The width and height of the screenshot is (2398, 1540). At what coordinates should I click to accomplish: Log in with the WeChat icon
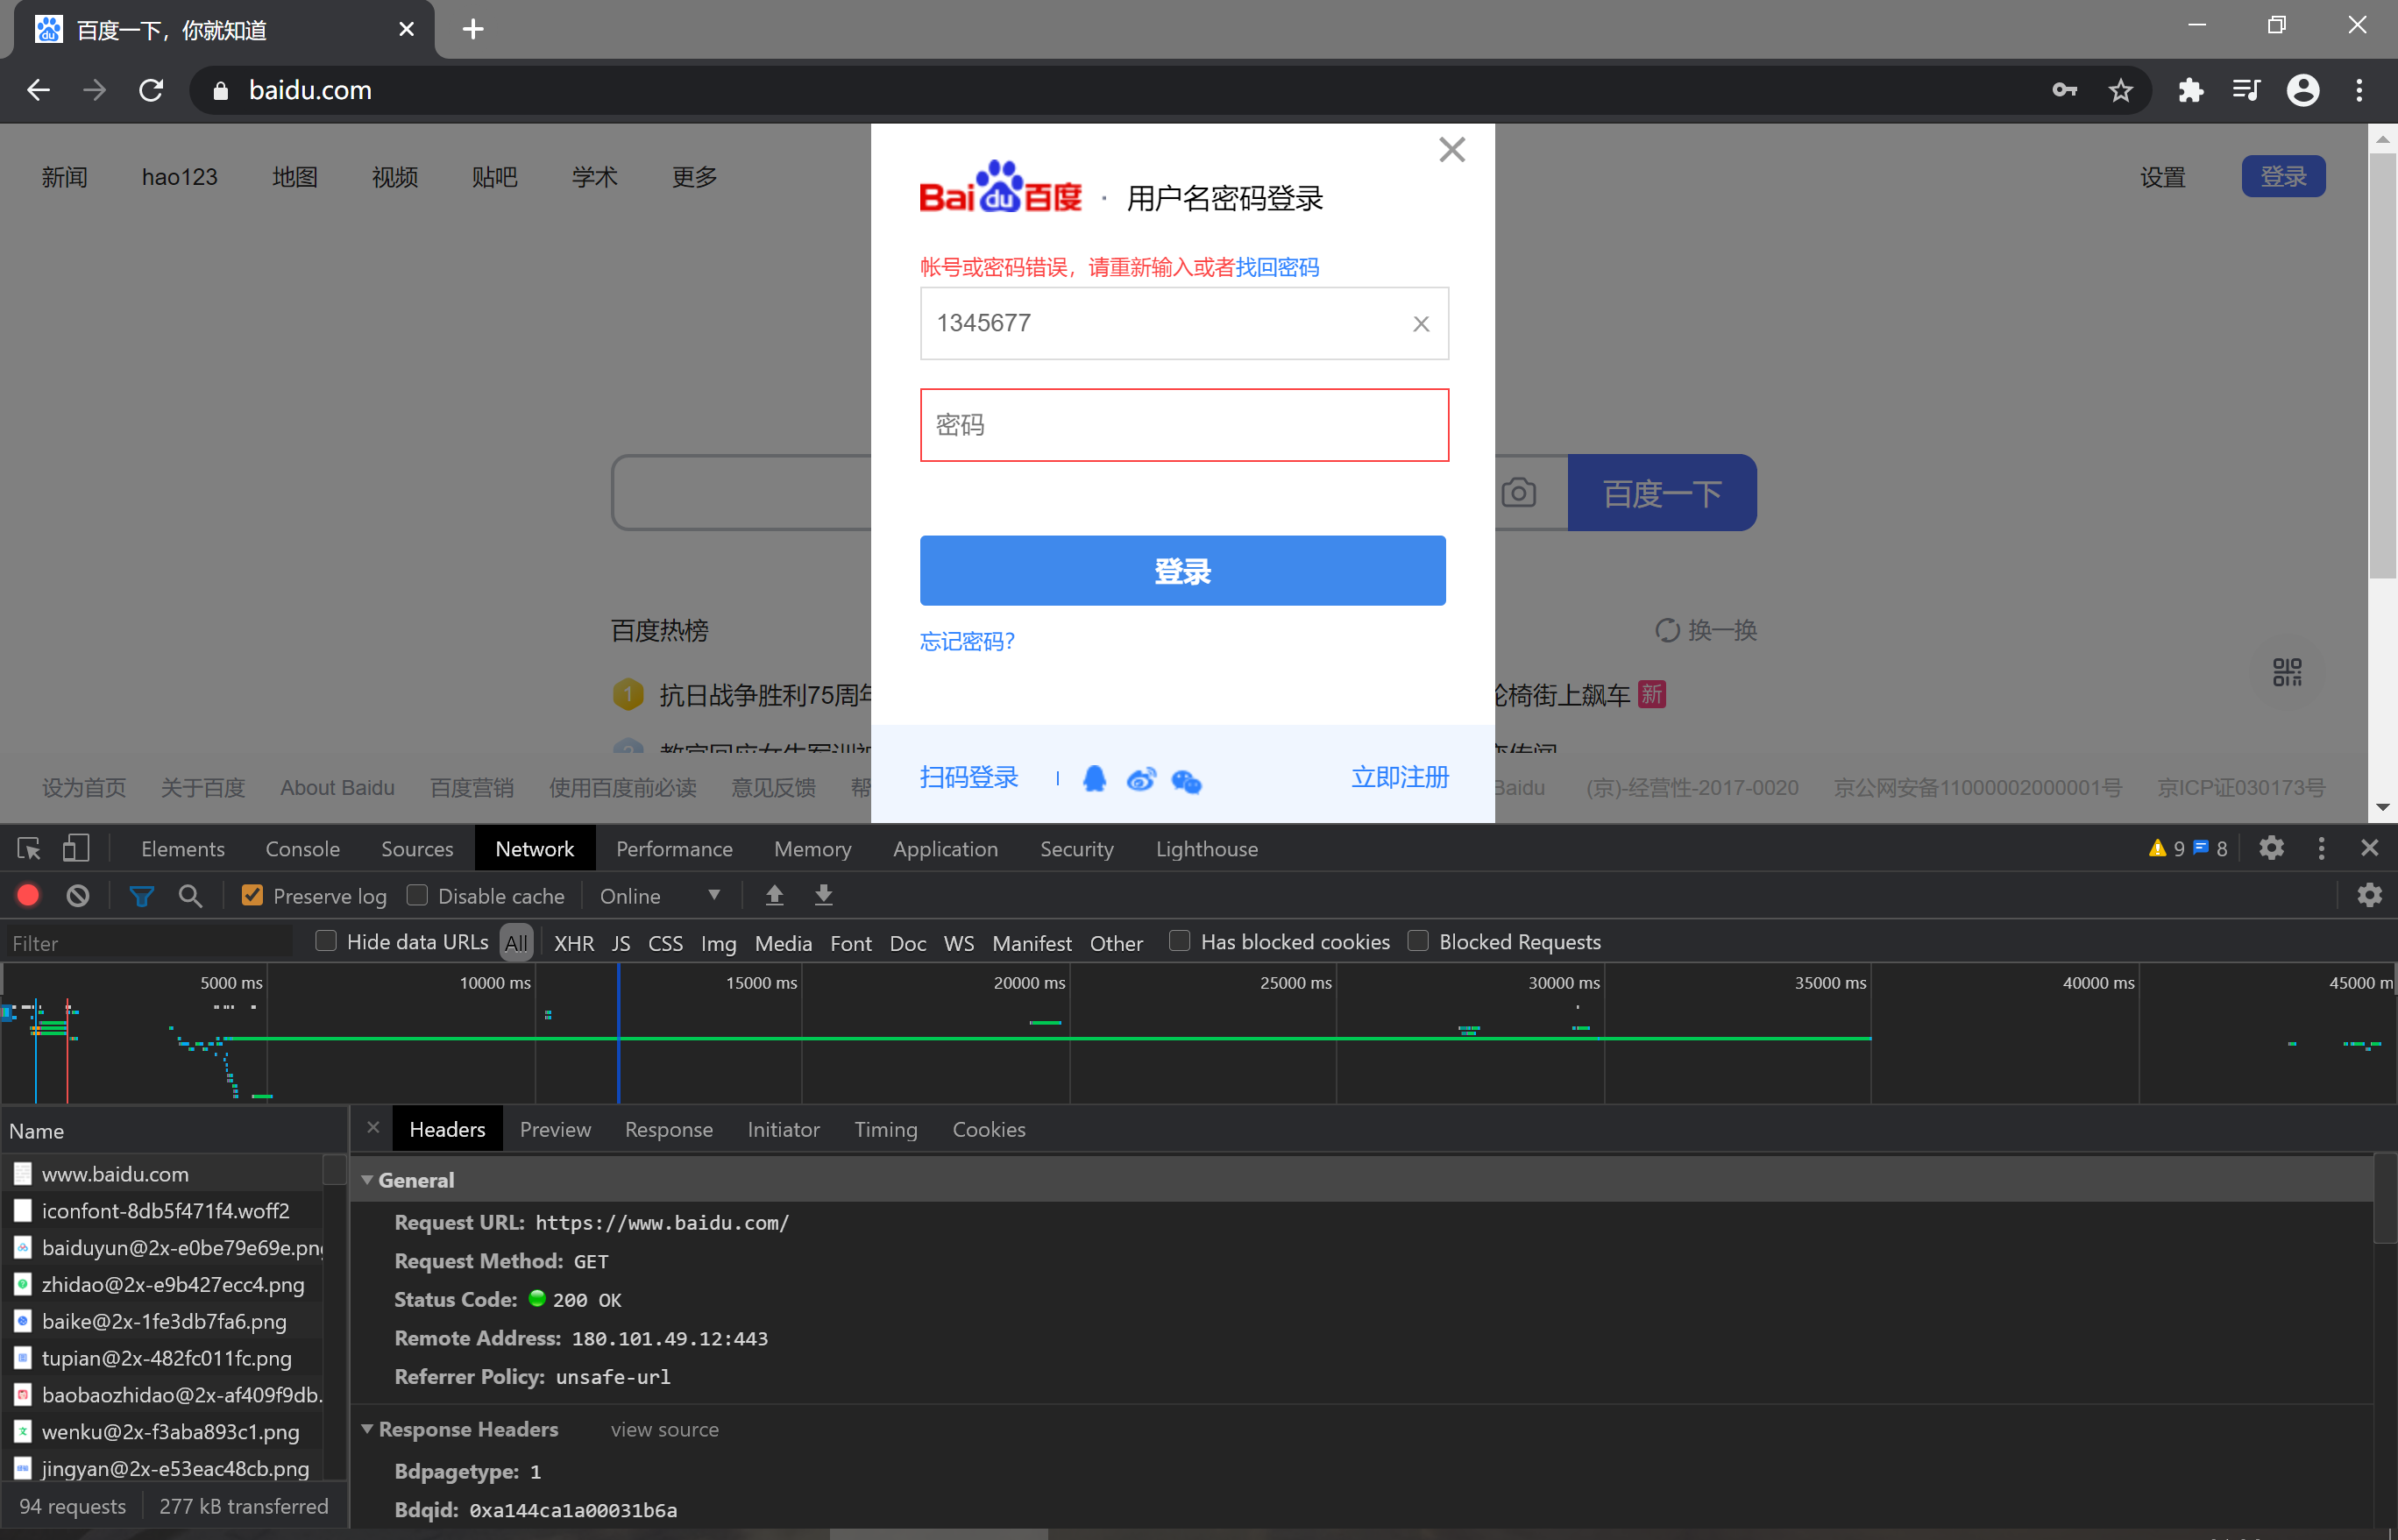(1186, 780)
